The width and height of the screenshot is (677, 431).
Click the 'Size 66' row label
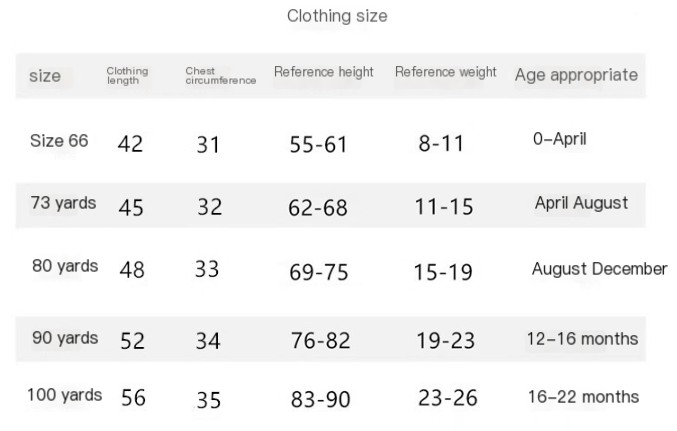pos(59,141)
